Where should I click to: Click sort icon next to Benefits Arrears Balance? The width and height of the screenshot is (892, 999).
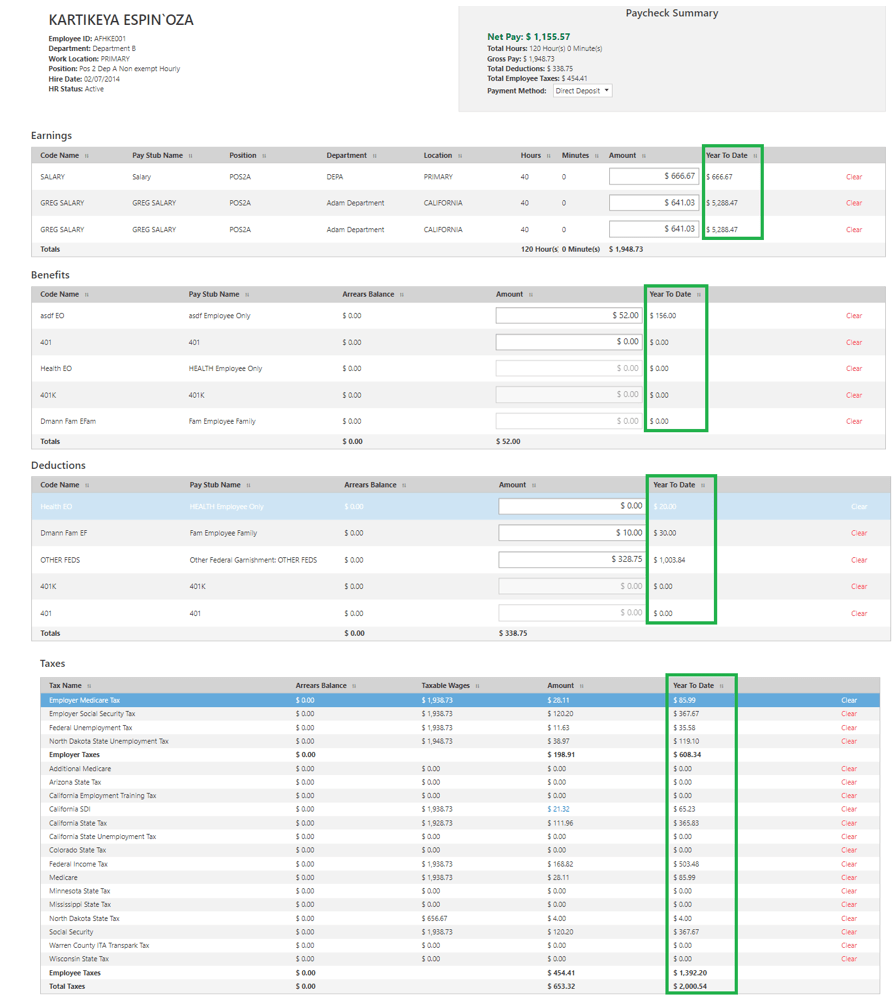pyautogui.click(x=402, y=295)
